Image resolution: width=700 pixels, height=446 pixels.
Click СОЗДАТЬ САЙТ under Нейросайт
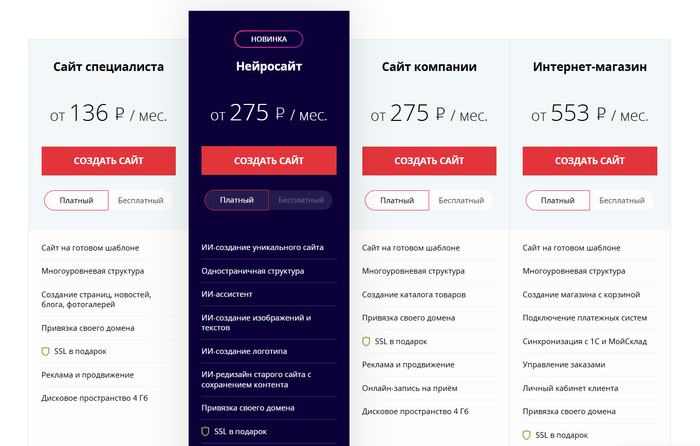(269, 160)
